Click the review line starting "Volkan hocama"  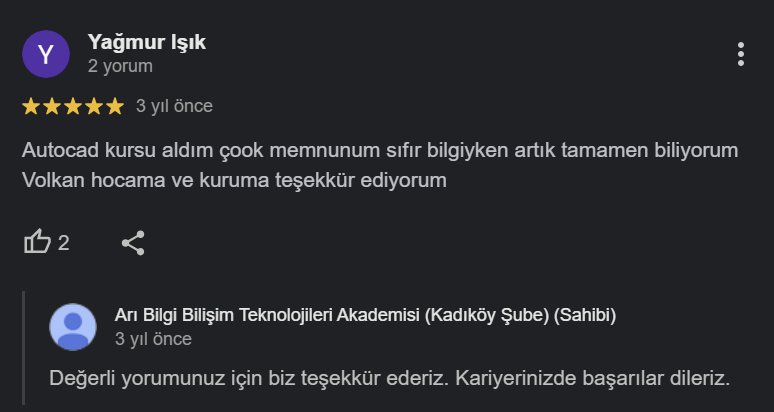point(234,181)
